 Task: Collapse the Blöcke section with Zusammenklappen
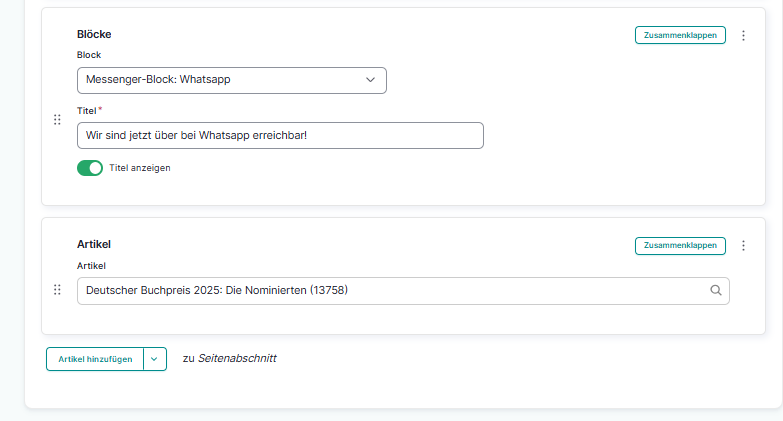coord(680,35)
